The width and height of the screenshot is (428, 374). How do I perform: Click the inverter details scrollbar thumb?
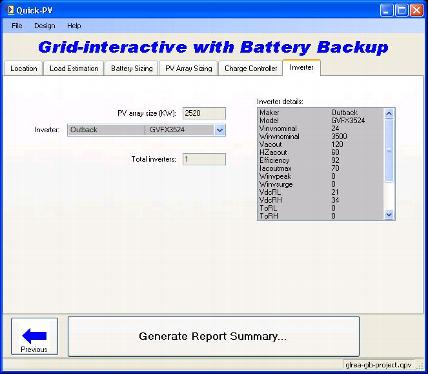(x=389, y=151)
